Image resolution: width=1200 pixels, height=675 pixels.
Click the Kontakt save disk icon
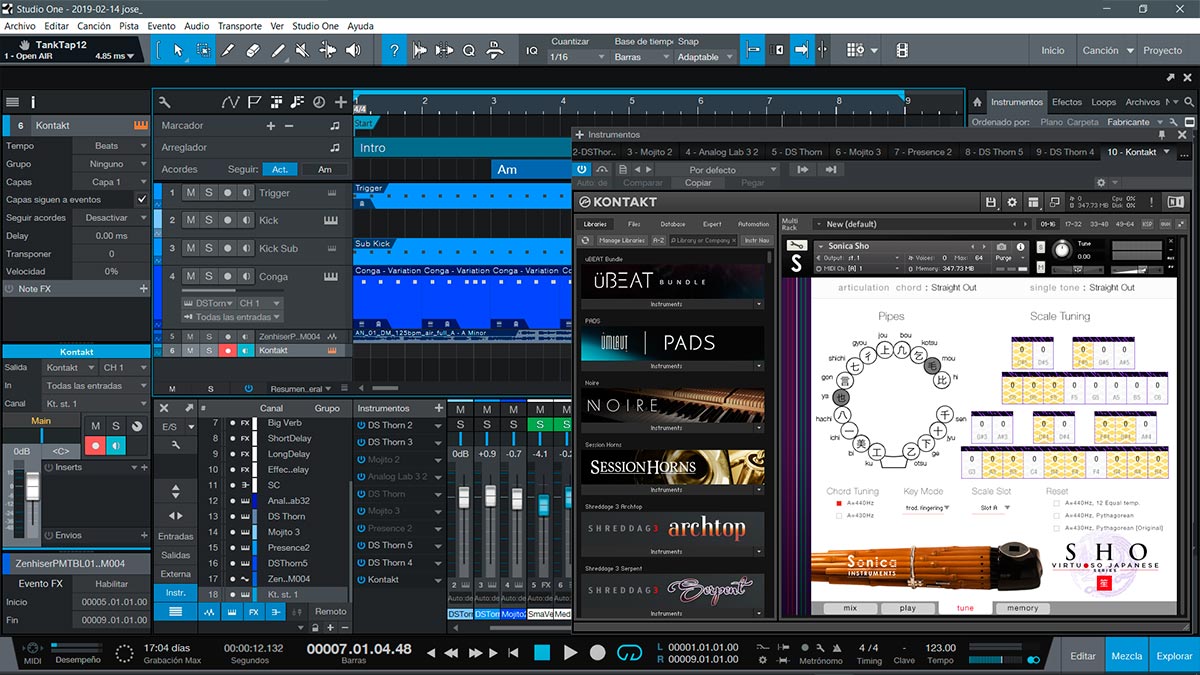click(990, 202)
